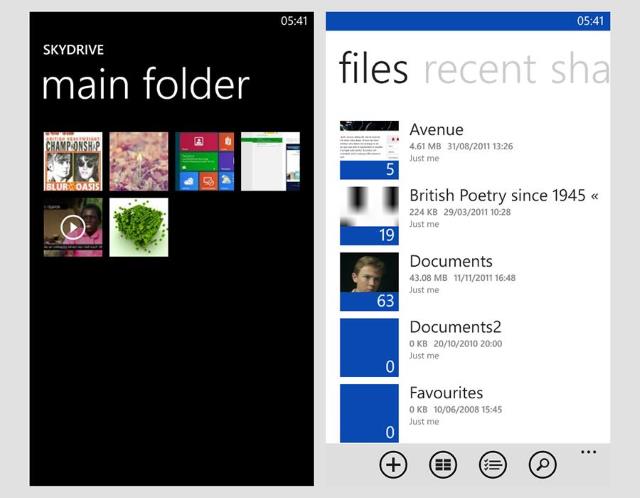
Task: Select the files pivot tab
Action: [x=373, y=68]
